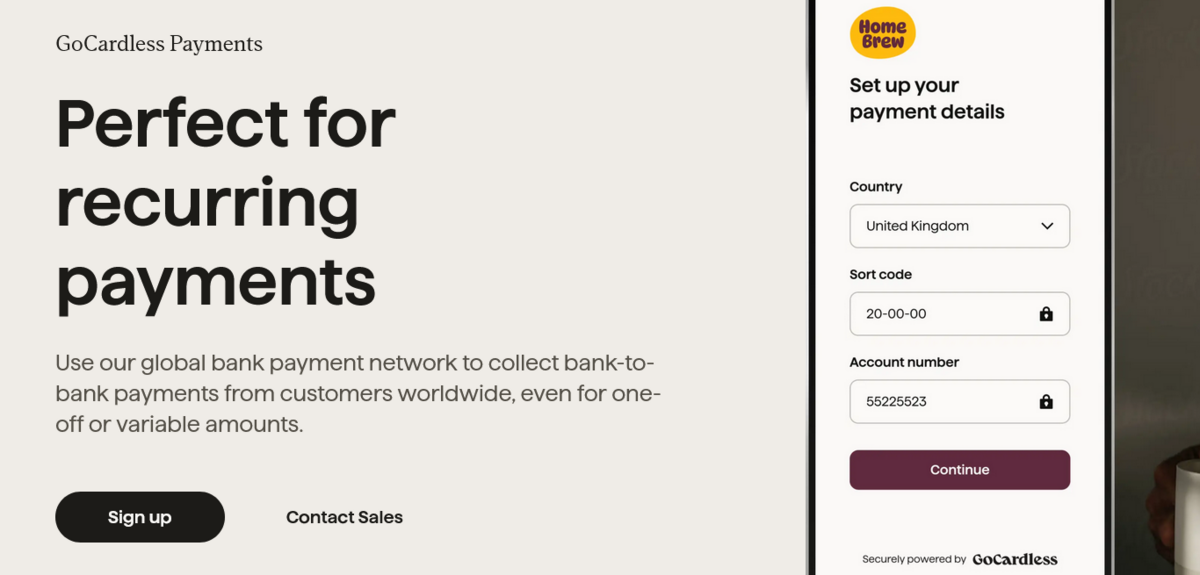The image size is (1200, 575).
Task: Click the GoCardless Payments title text
Action: [159, 44]
